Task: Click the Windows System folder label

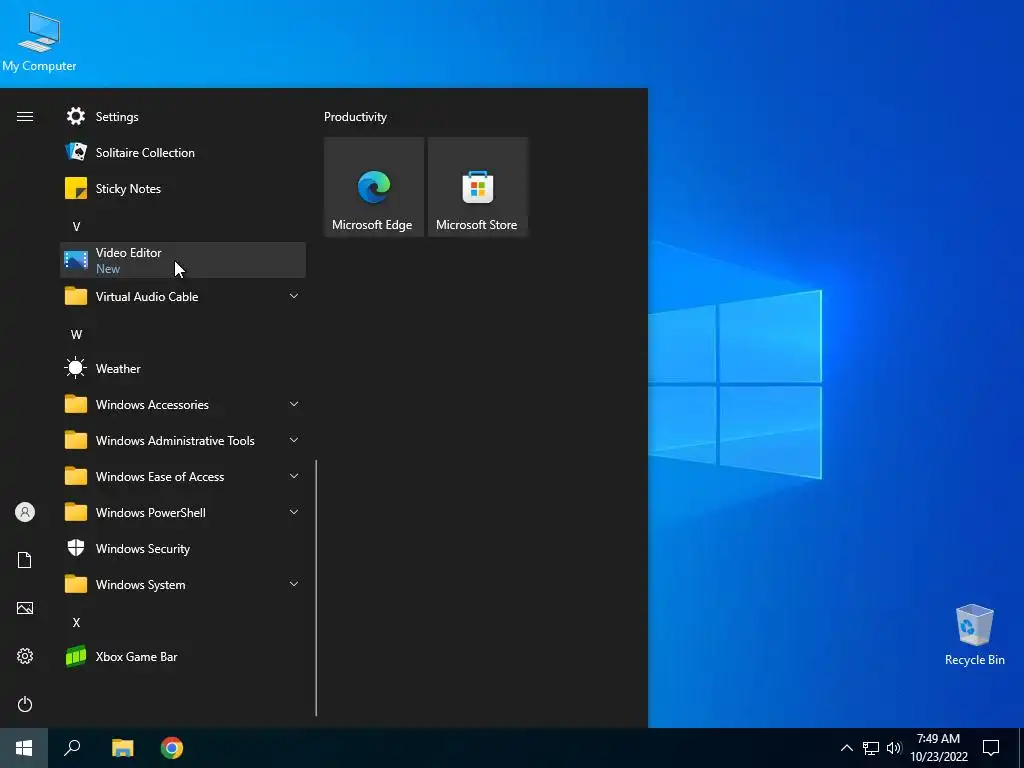Action: [140, 584]
